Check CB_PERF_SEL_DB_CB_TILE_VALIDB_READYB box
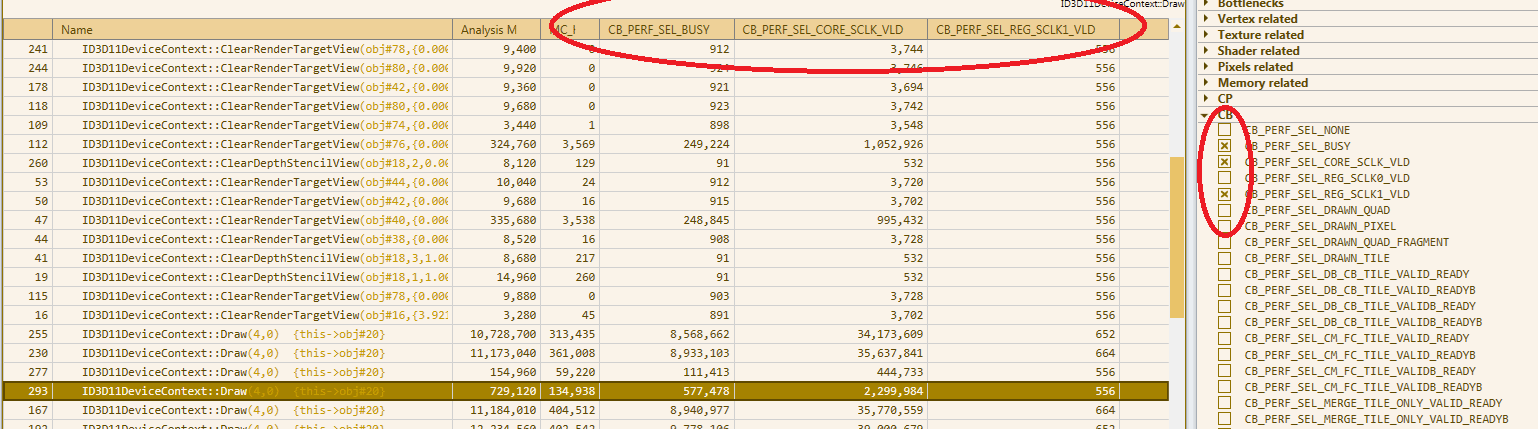The height and width of the screenshot is (429, 1538). pos(1224,322)
